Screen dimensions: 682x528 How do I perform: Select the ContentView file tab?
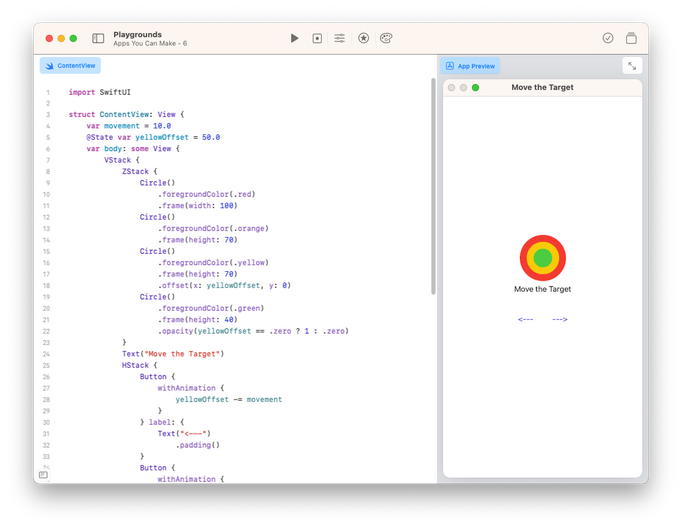click(x=70, y=65)
